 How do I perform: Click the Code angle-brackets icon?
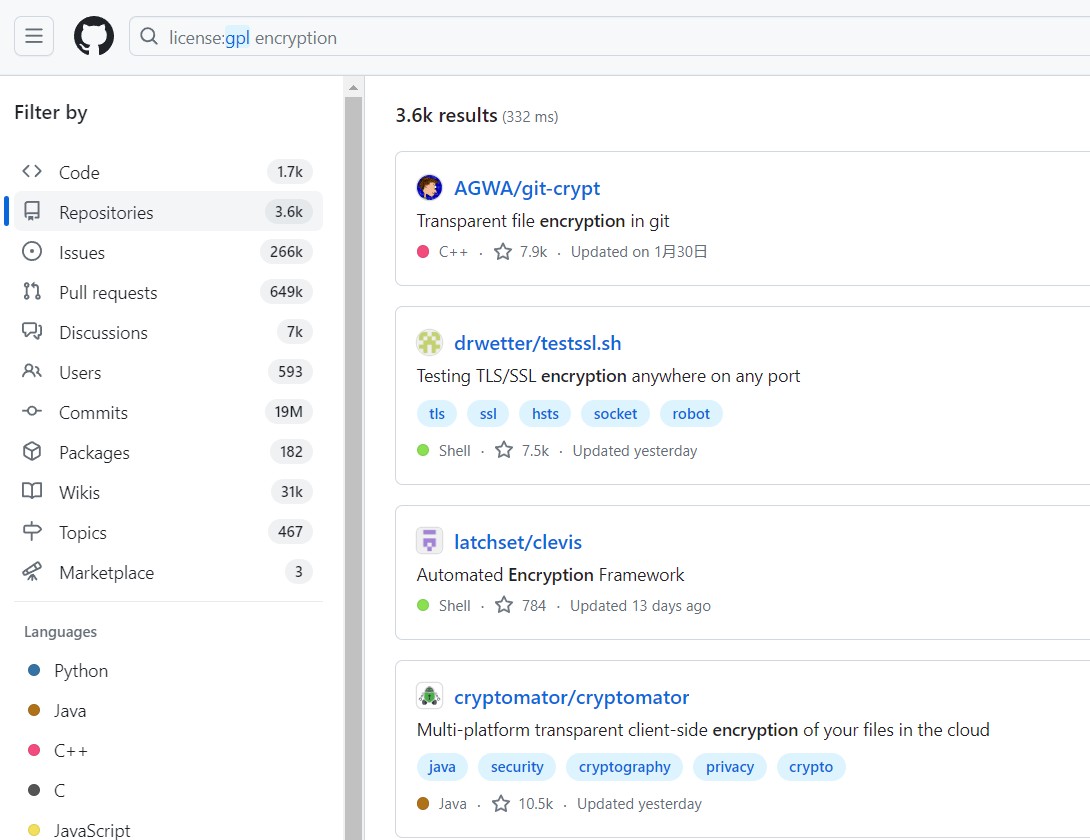click(x=32, y=171)
